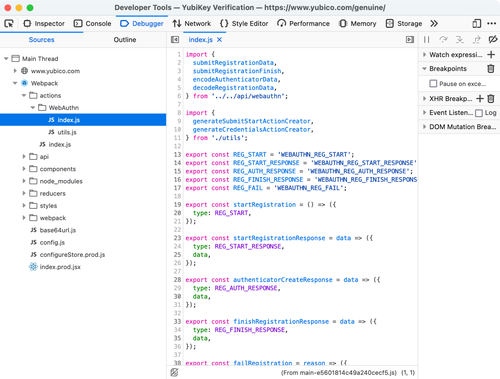
Task: Collapse the Webpack source node
Action: 15,83
